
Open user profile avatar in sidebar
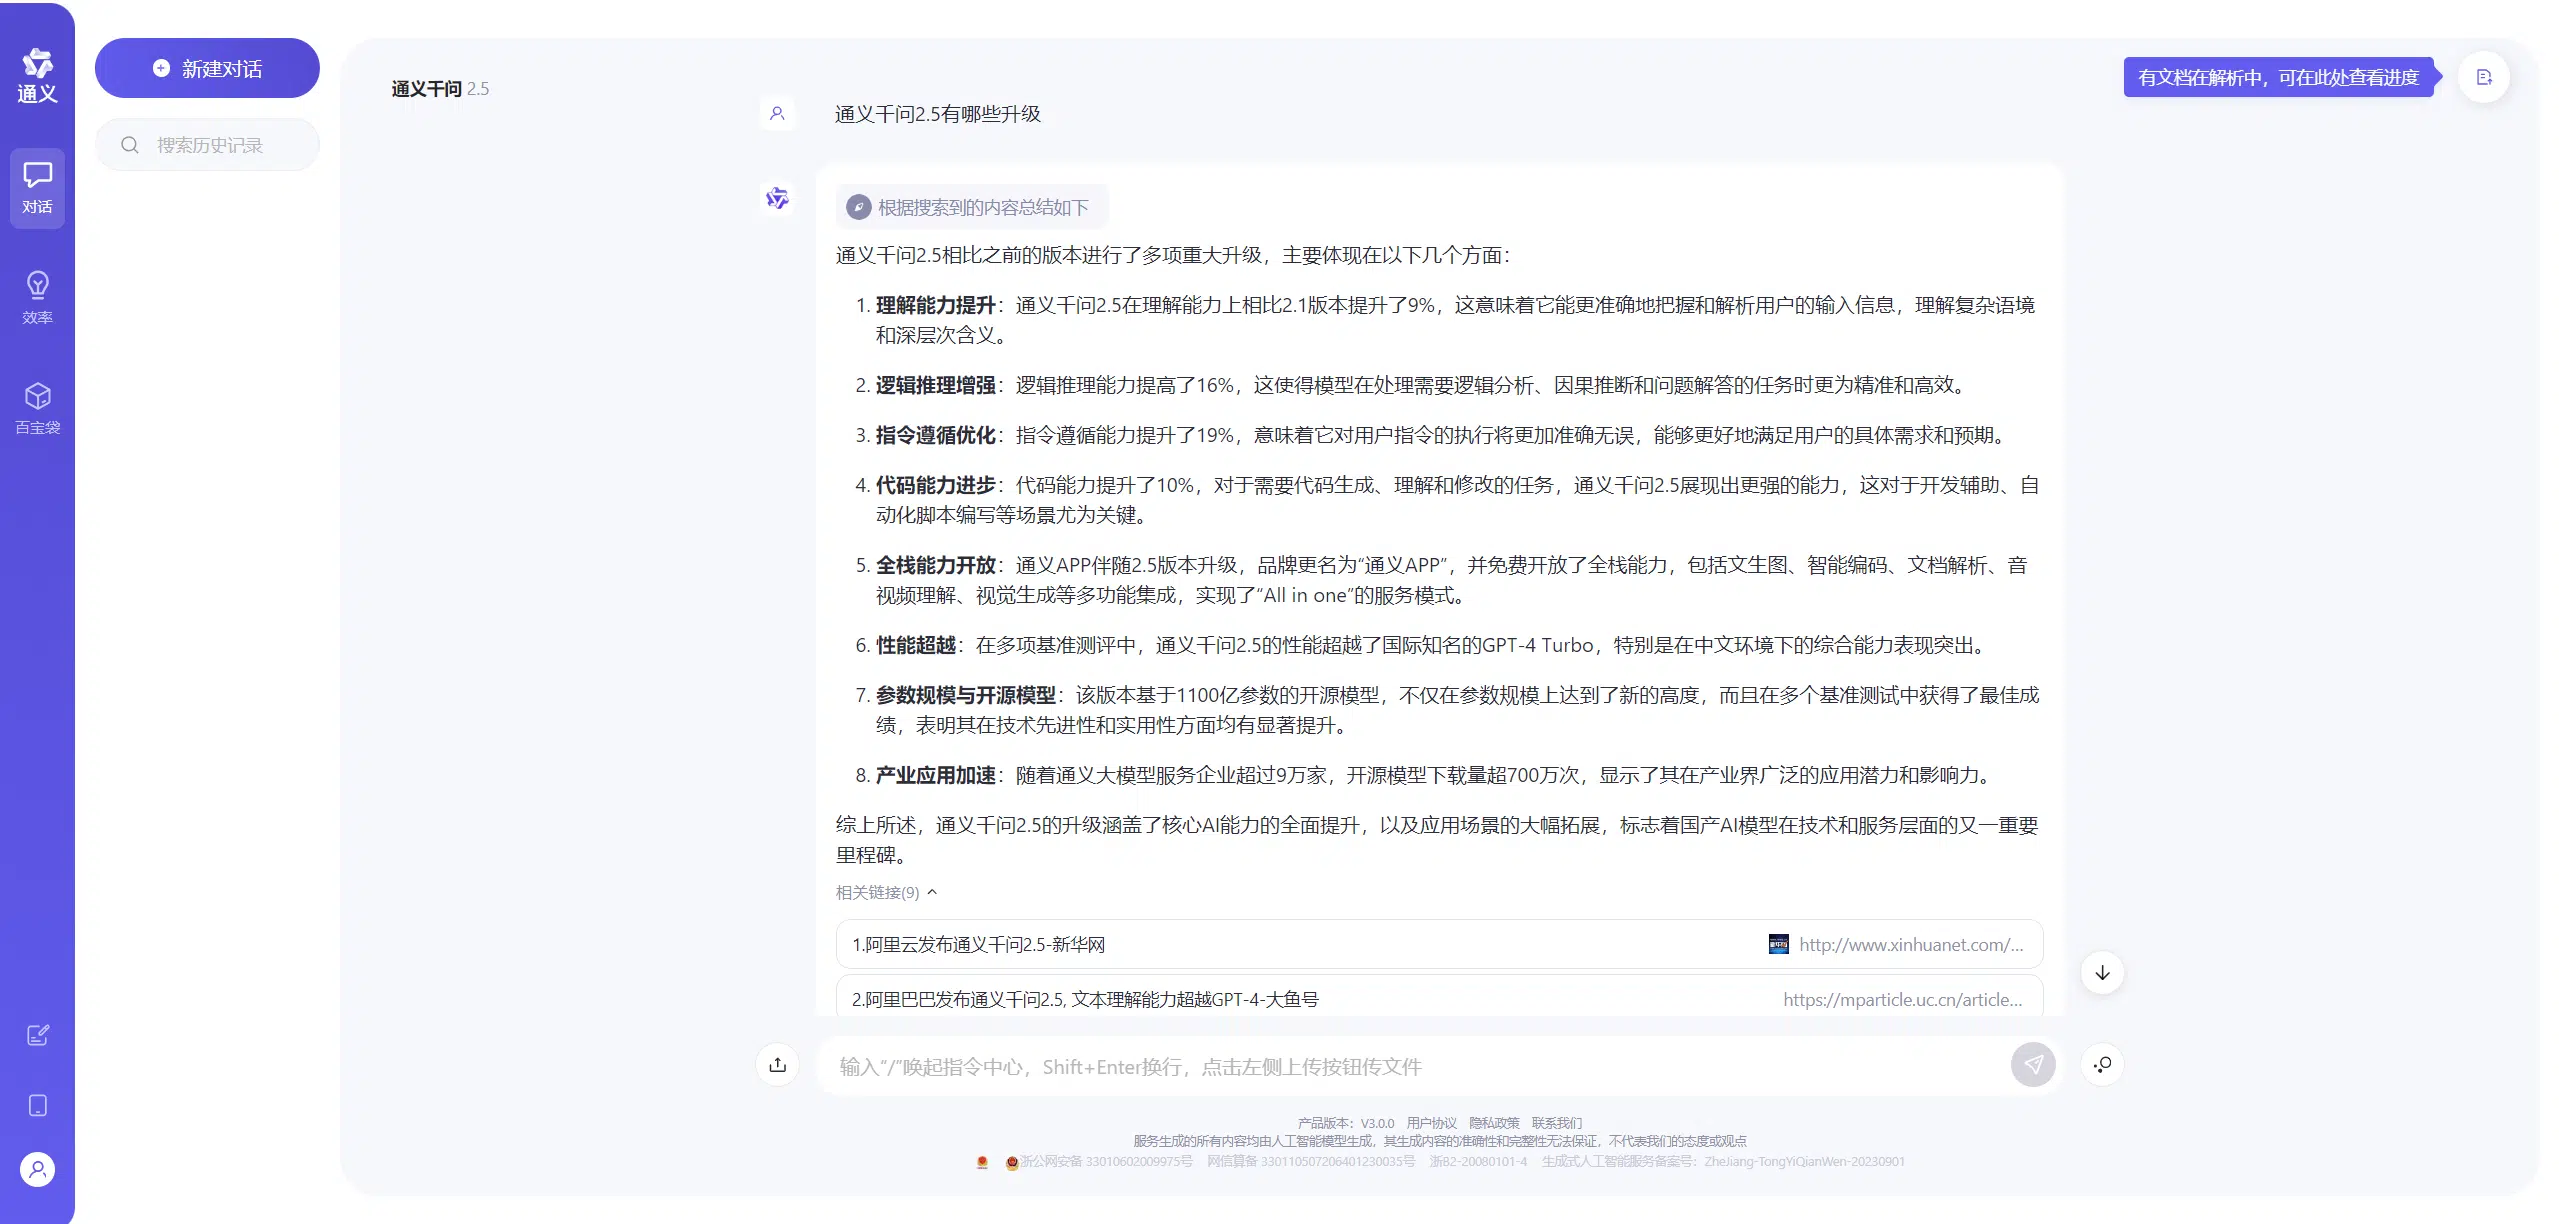point(37,1169)
